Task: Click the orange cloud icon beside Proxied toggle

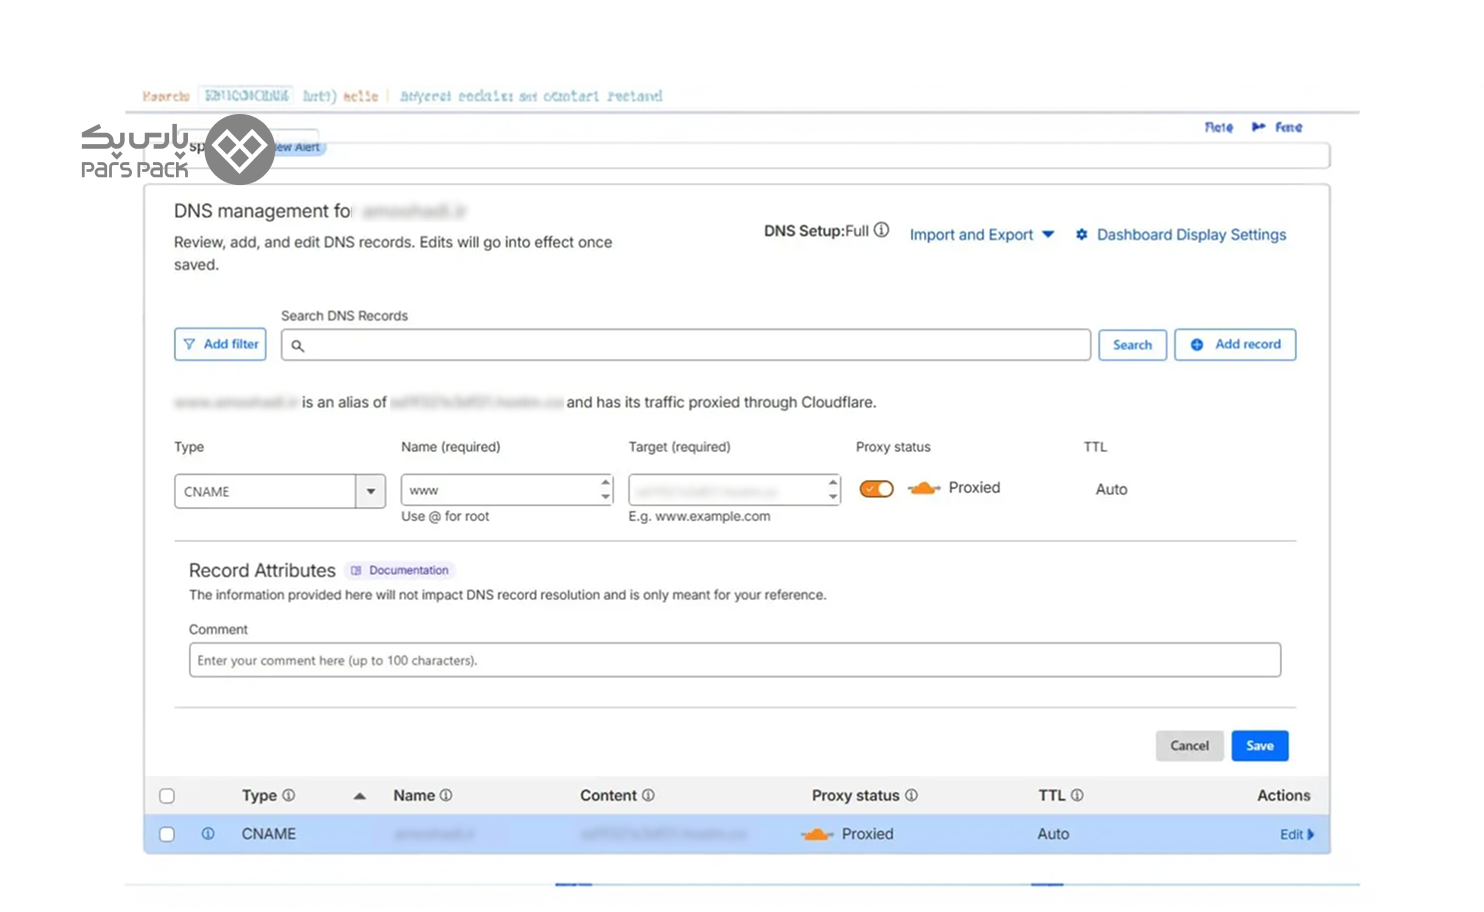Action: pyautogui.click(x=924, y=488)
